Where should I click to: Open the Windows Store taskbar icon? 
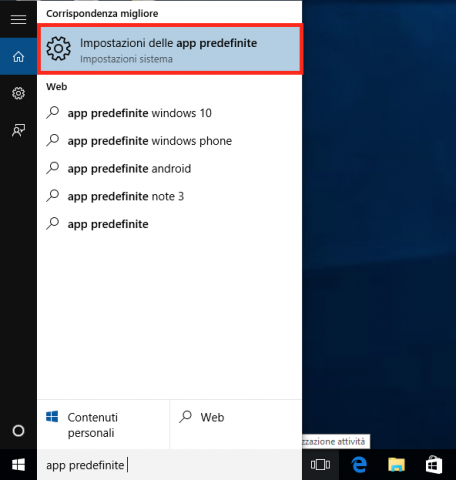434,465
